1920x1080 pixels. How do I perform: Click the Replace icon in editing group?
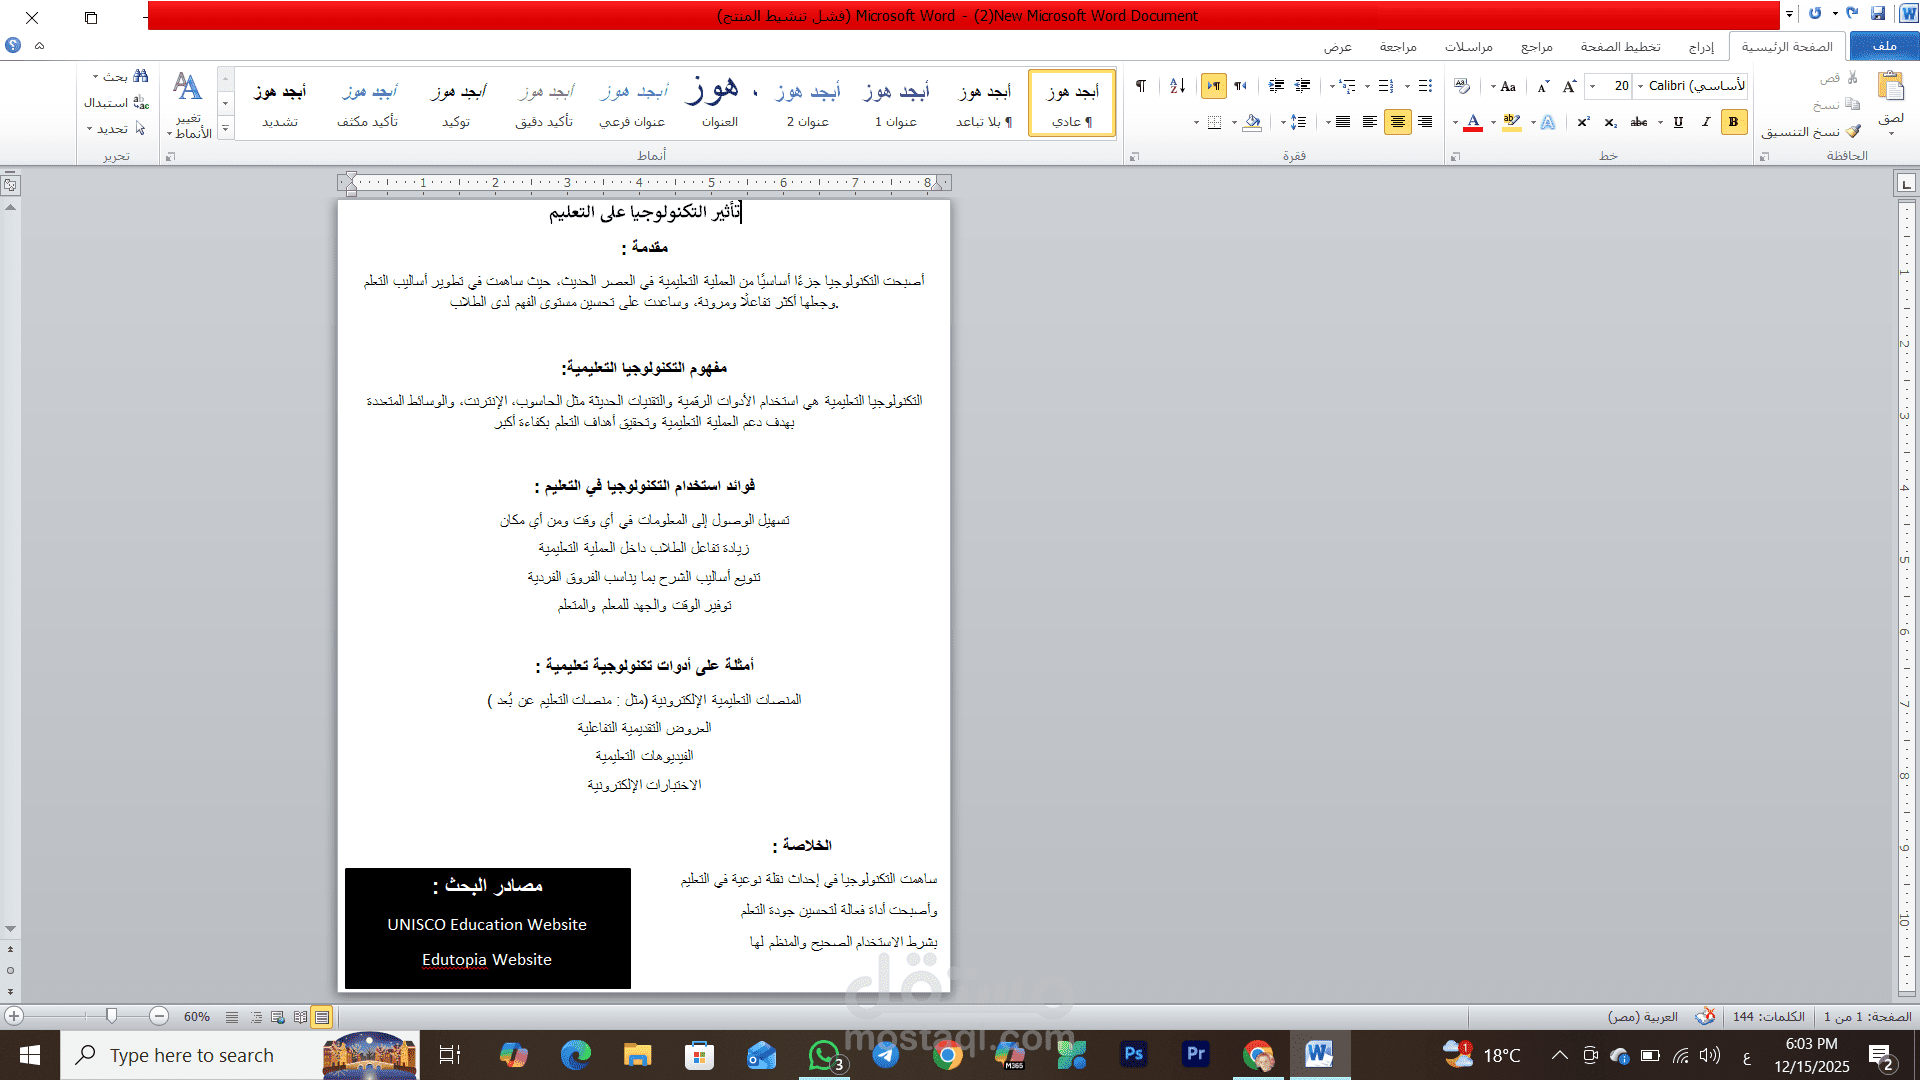coord(141,103)
